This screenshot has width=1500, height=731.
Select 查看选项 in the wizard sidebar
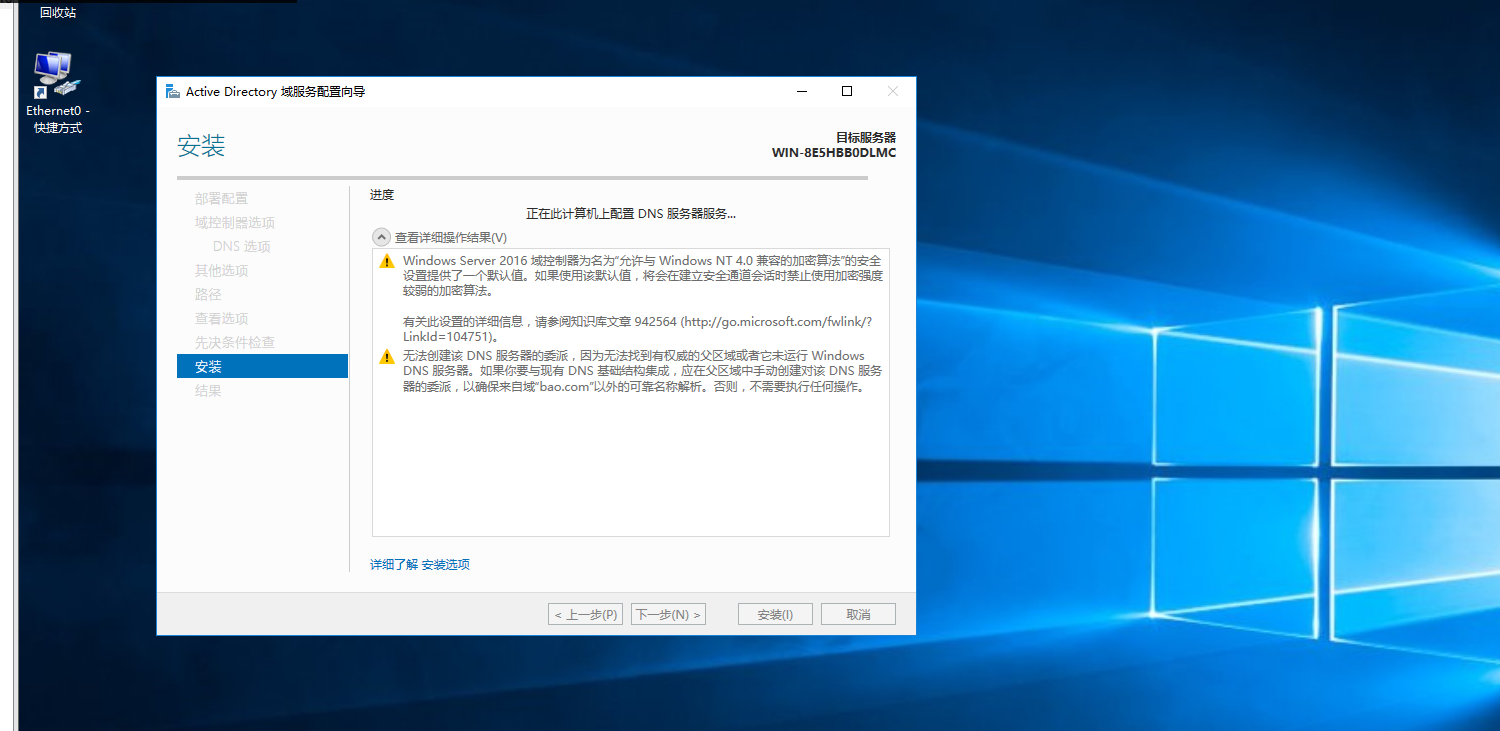pos(222,318)
